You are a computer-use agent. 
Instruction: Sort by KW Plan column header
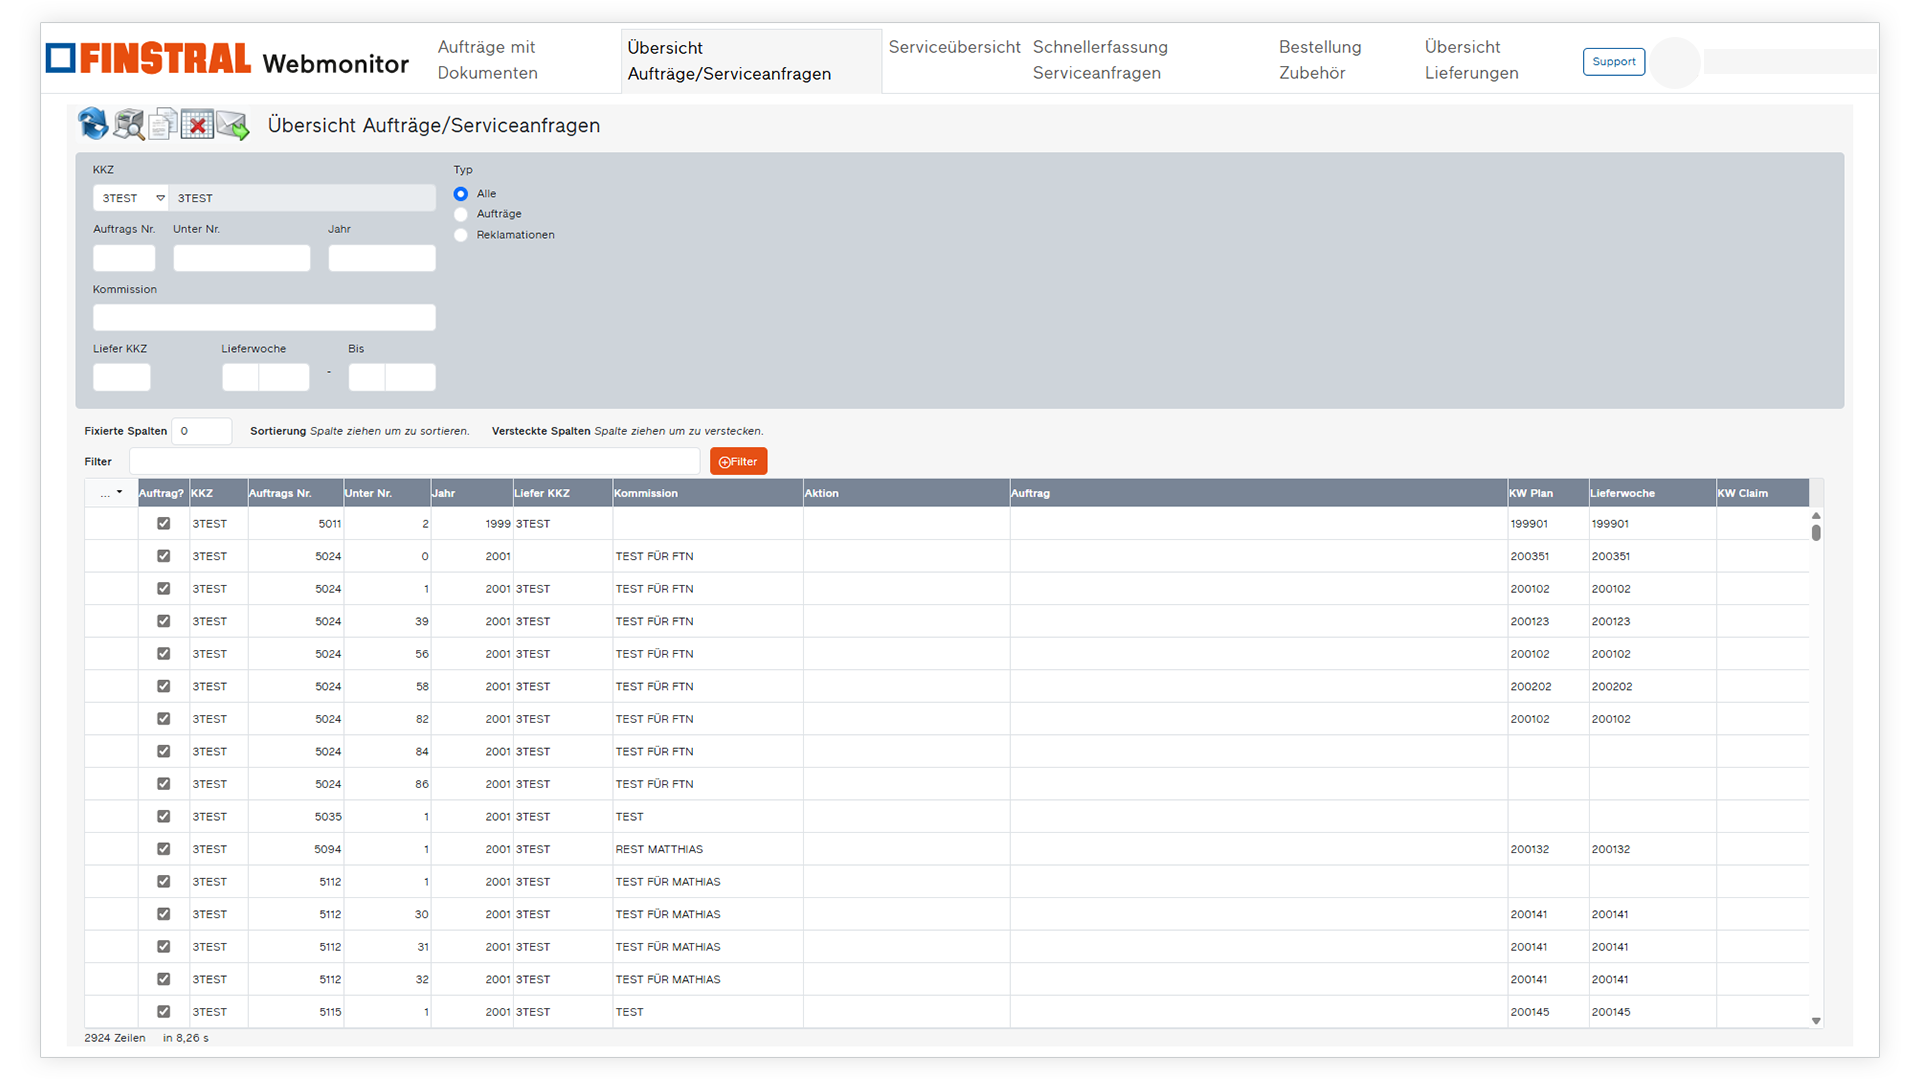click(1547, 493)
